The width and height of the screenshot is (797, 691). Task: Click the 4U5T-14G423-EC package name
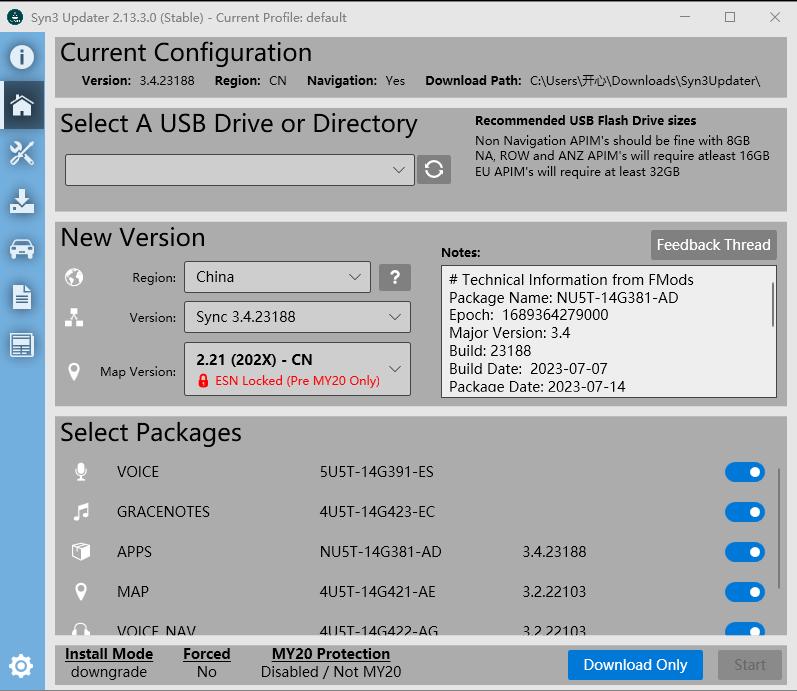tap(377, 512)
